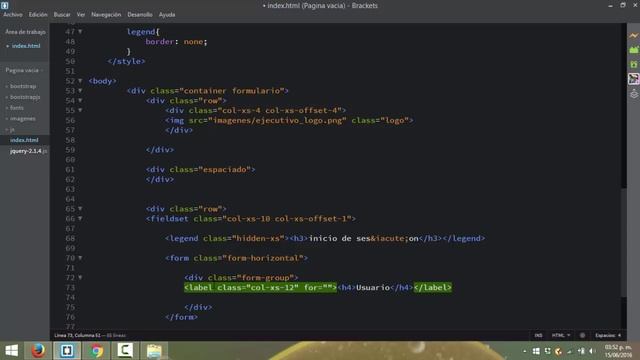Open File Explorer from the taskbar
Screen dimensions: 640x360
154,351
